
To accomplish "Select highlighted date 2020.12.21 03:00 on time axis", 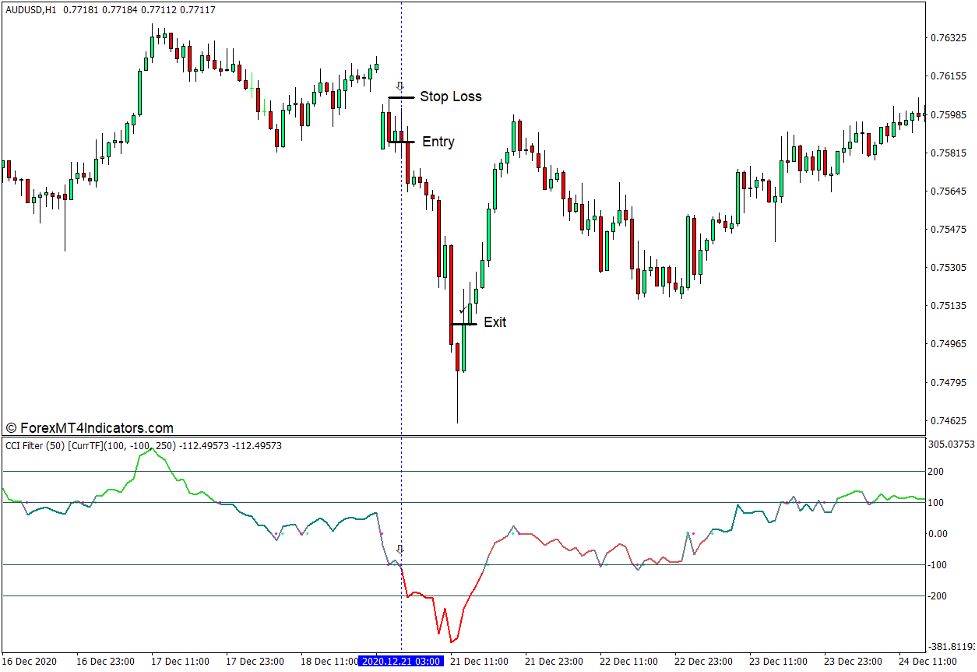I will (x=401, y=662).
